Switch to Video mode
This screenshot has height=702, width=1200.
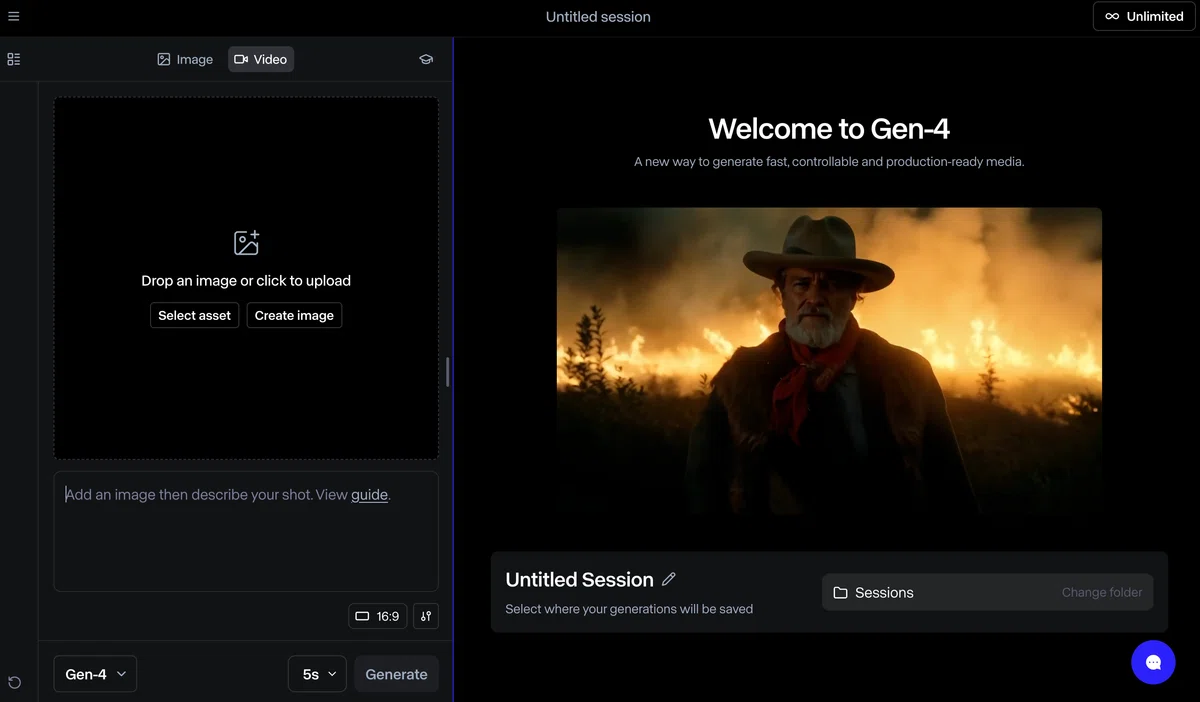261,59
